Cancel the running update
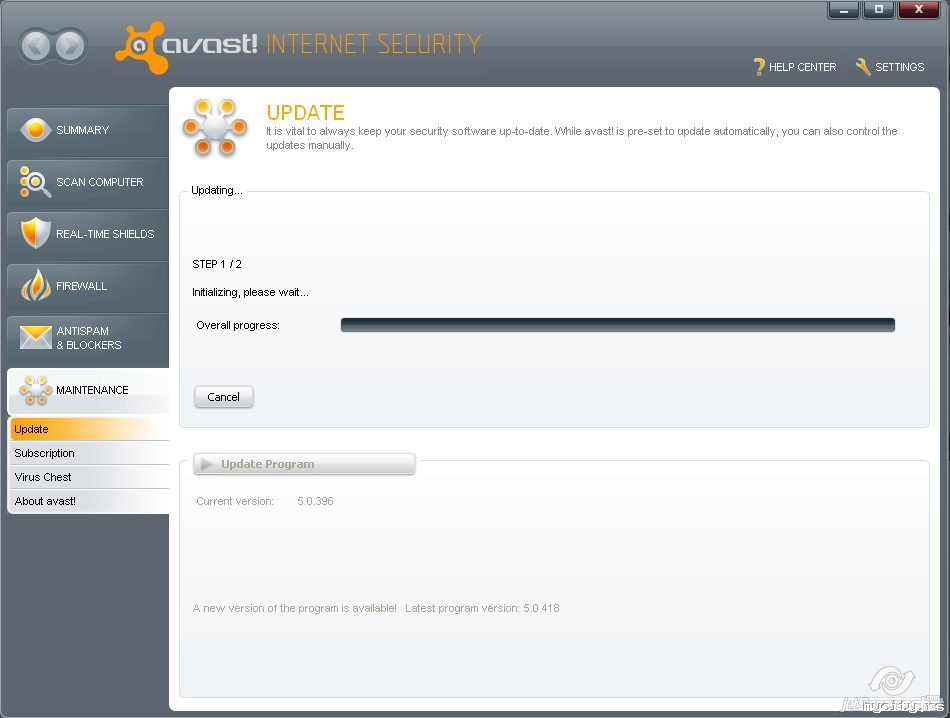This screenshot has width=950, height=718. tap(224, 397)
